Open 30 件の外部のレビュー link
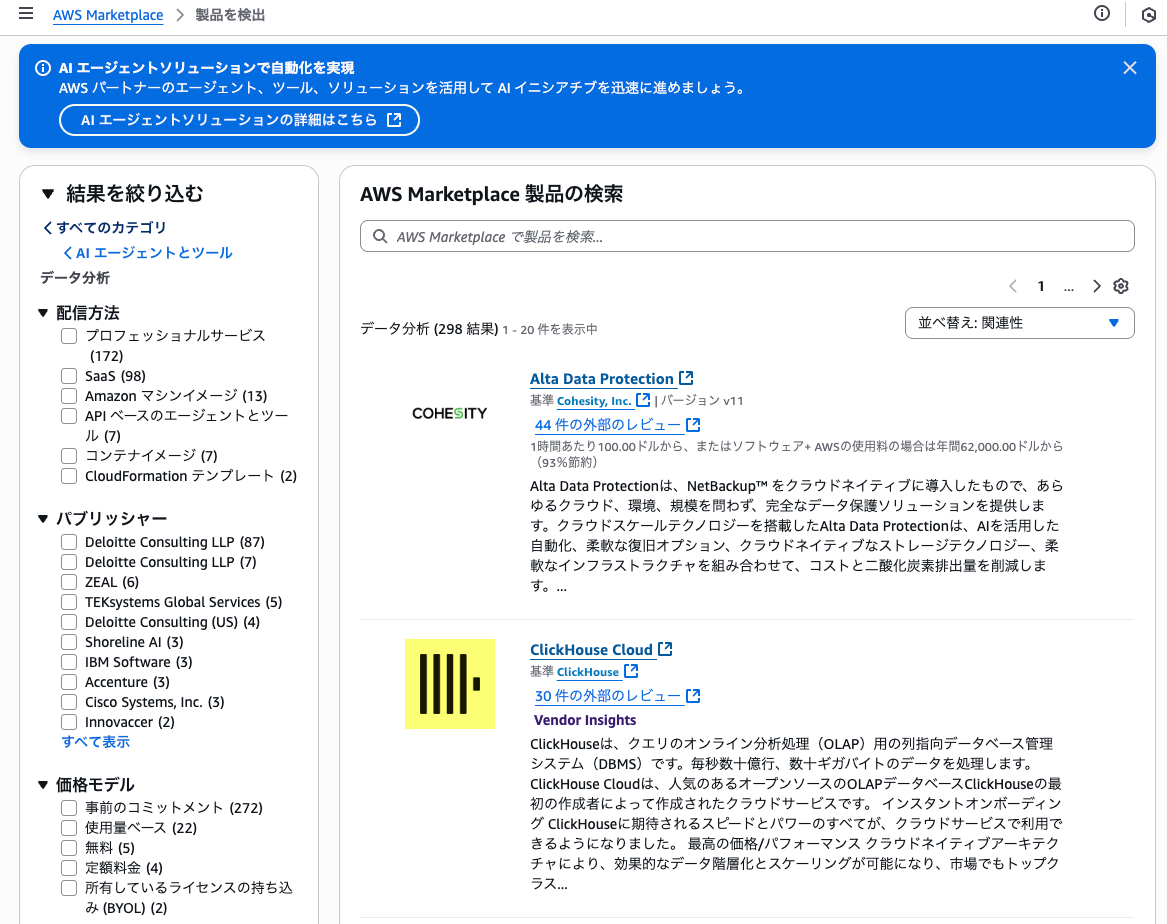Viewport: 1167px width, 924px height. tap(608, 696)
